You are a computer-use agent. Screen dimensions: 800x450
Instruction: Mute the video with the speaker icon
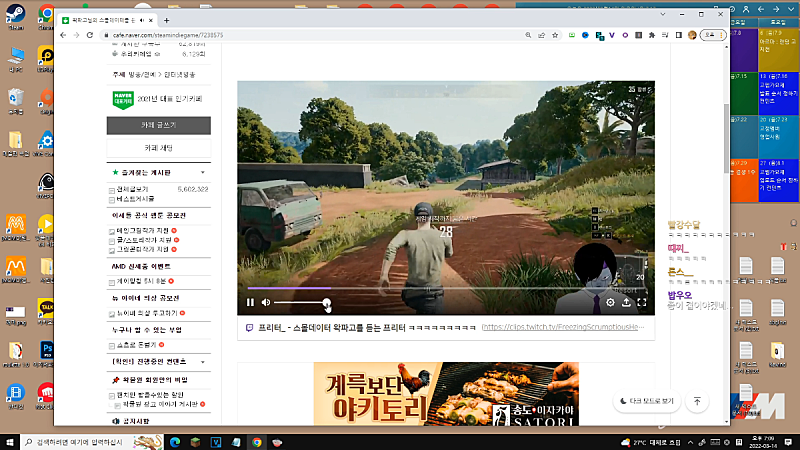tap(266, 302)
